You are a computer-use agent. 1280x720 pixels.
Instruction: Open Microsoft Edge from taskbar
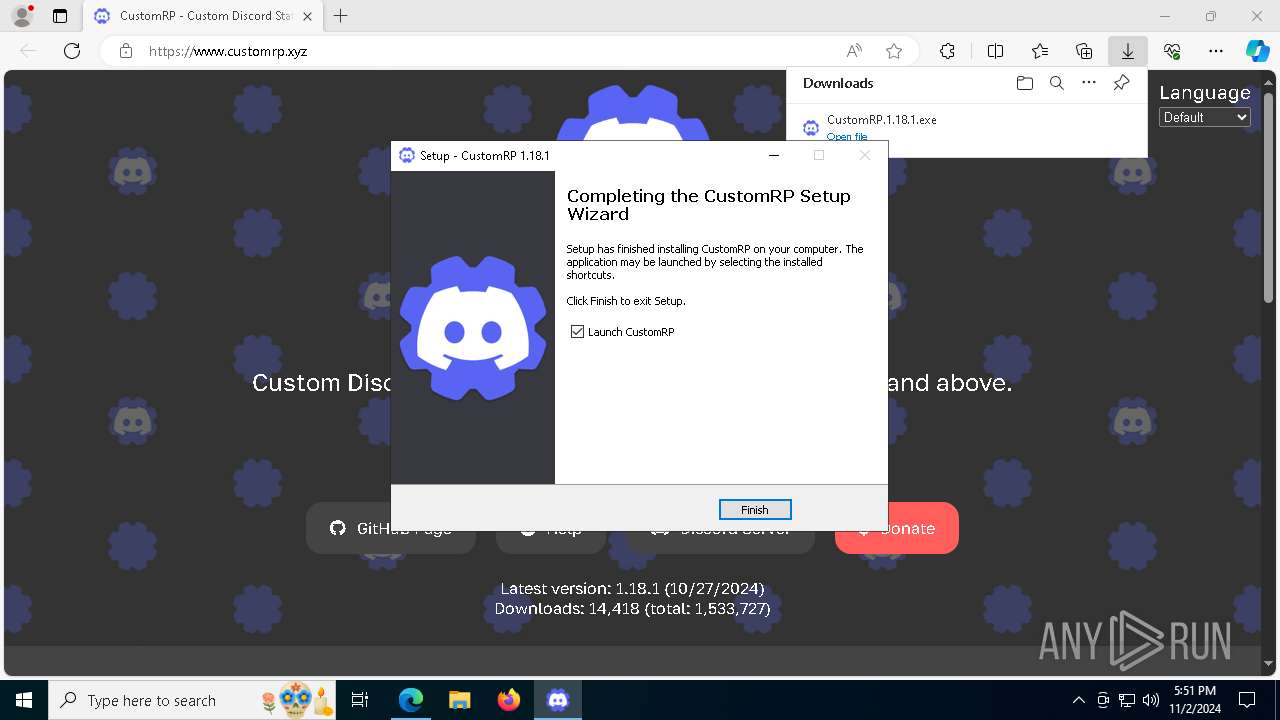(x=410, y=700)
